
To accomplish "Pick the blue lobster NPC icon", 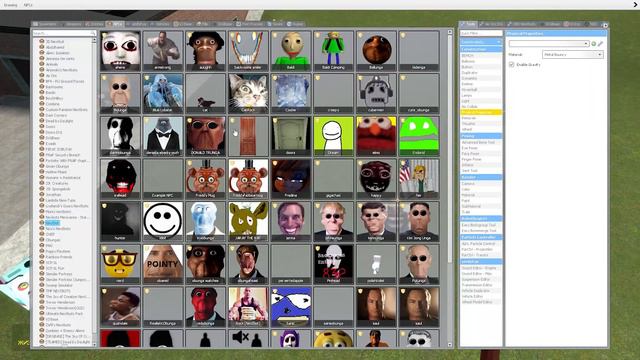I will (162, 93).
